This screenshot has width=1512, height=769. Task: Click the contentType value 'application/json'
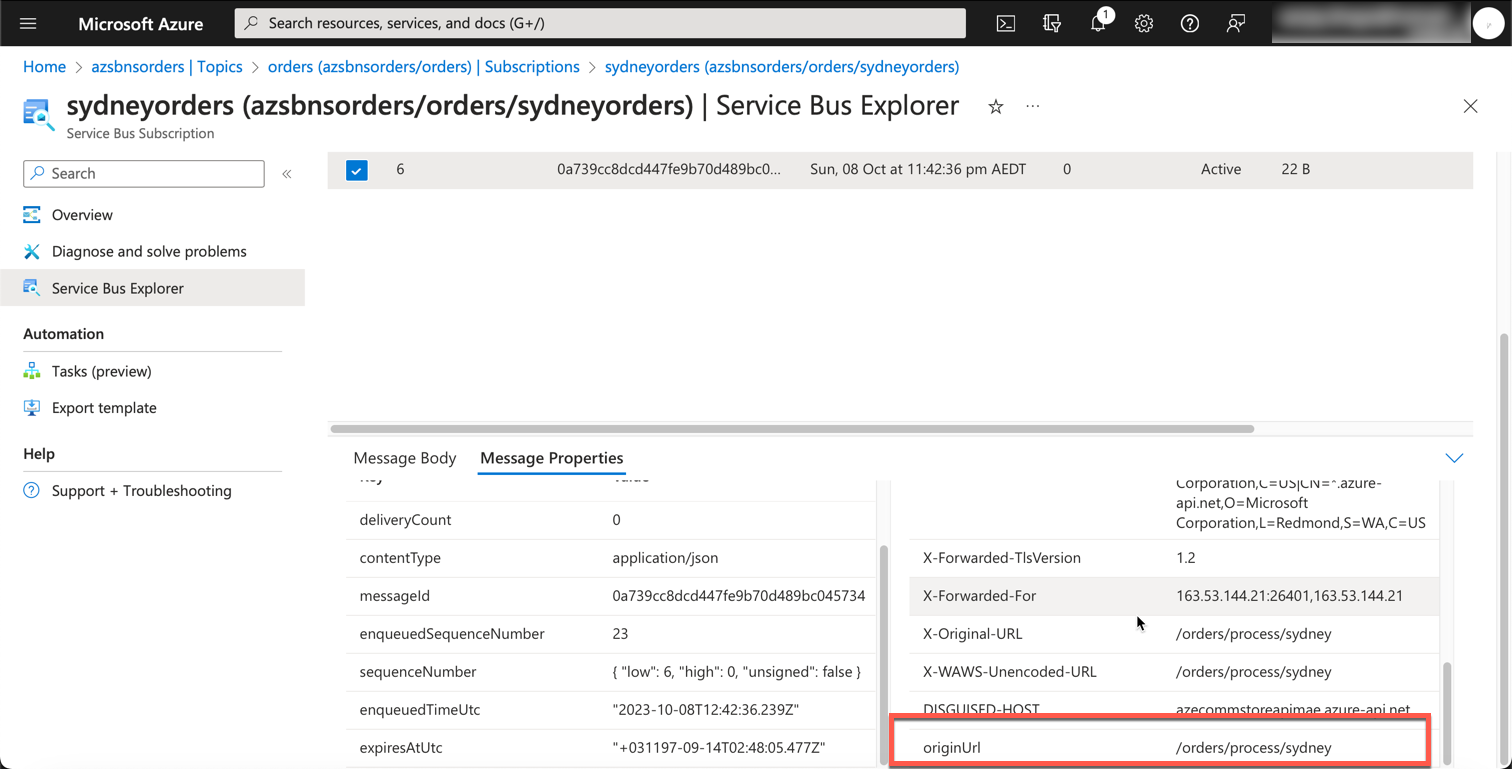click(x=665, y=558)
